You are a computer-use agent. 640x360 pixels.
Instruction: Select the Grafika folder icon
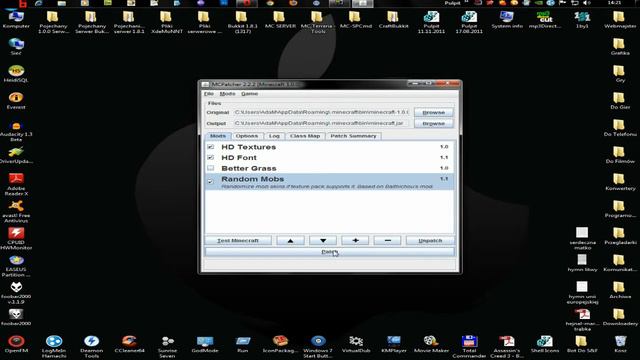(x=620, y=47)
